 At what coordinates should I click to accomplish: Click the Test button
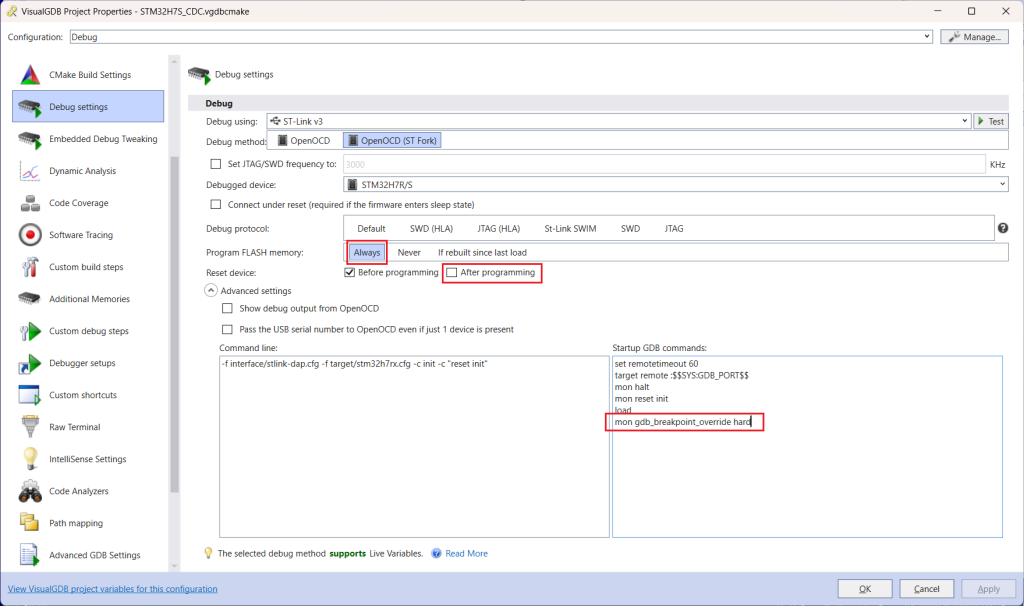(991, 121)
